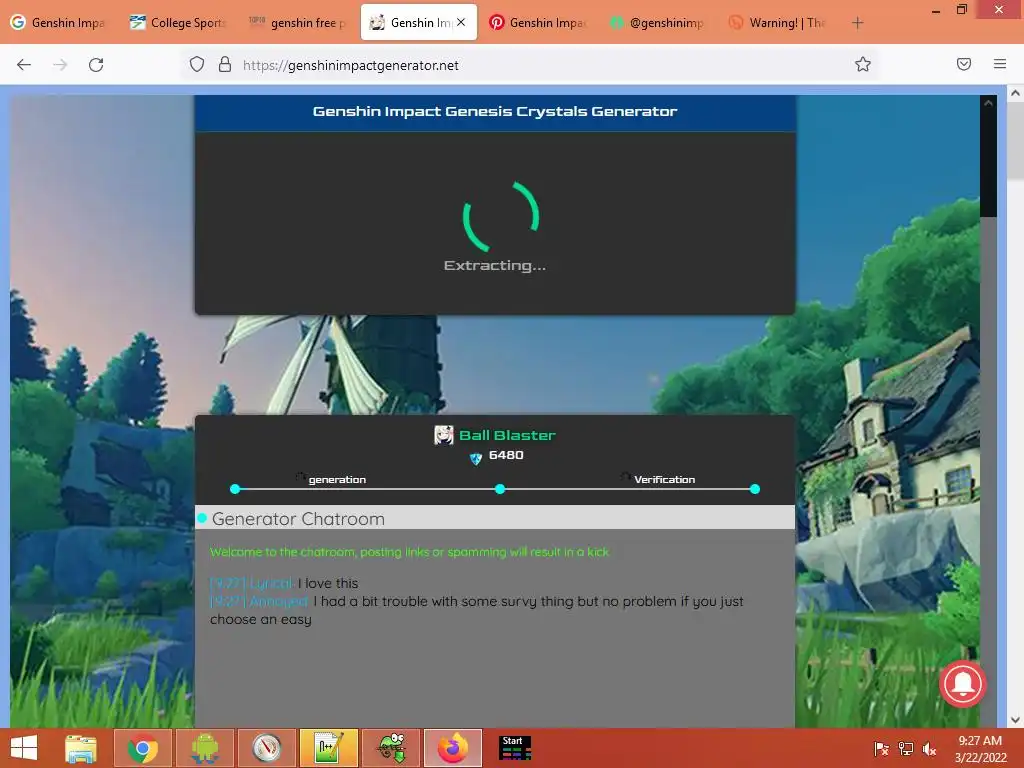The height and width of the screenshot is (768, 1024).
Task: Save page to Pocket
Action: pos(964,64)
